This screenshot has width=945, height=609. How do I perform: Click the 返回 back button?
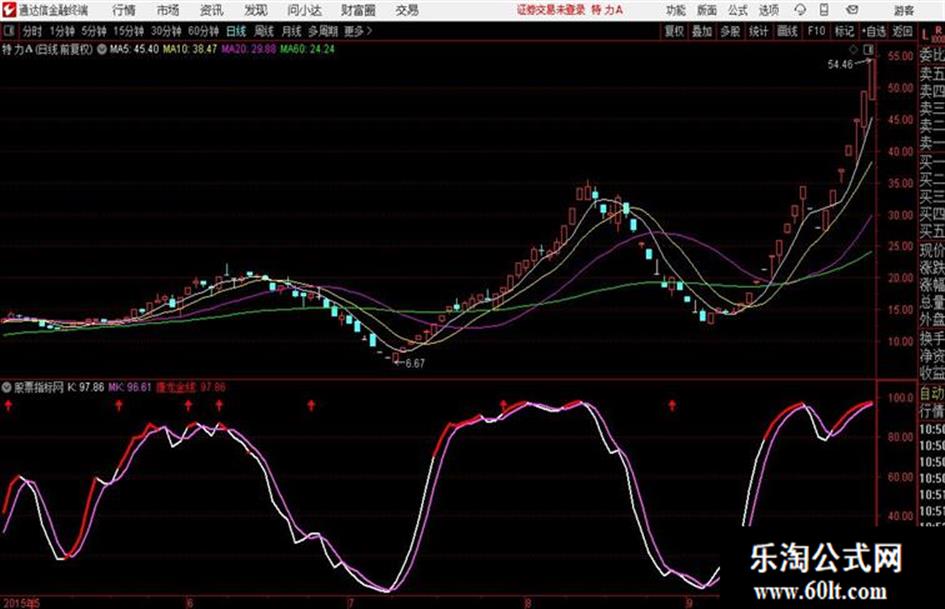click(903, 31)
